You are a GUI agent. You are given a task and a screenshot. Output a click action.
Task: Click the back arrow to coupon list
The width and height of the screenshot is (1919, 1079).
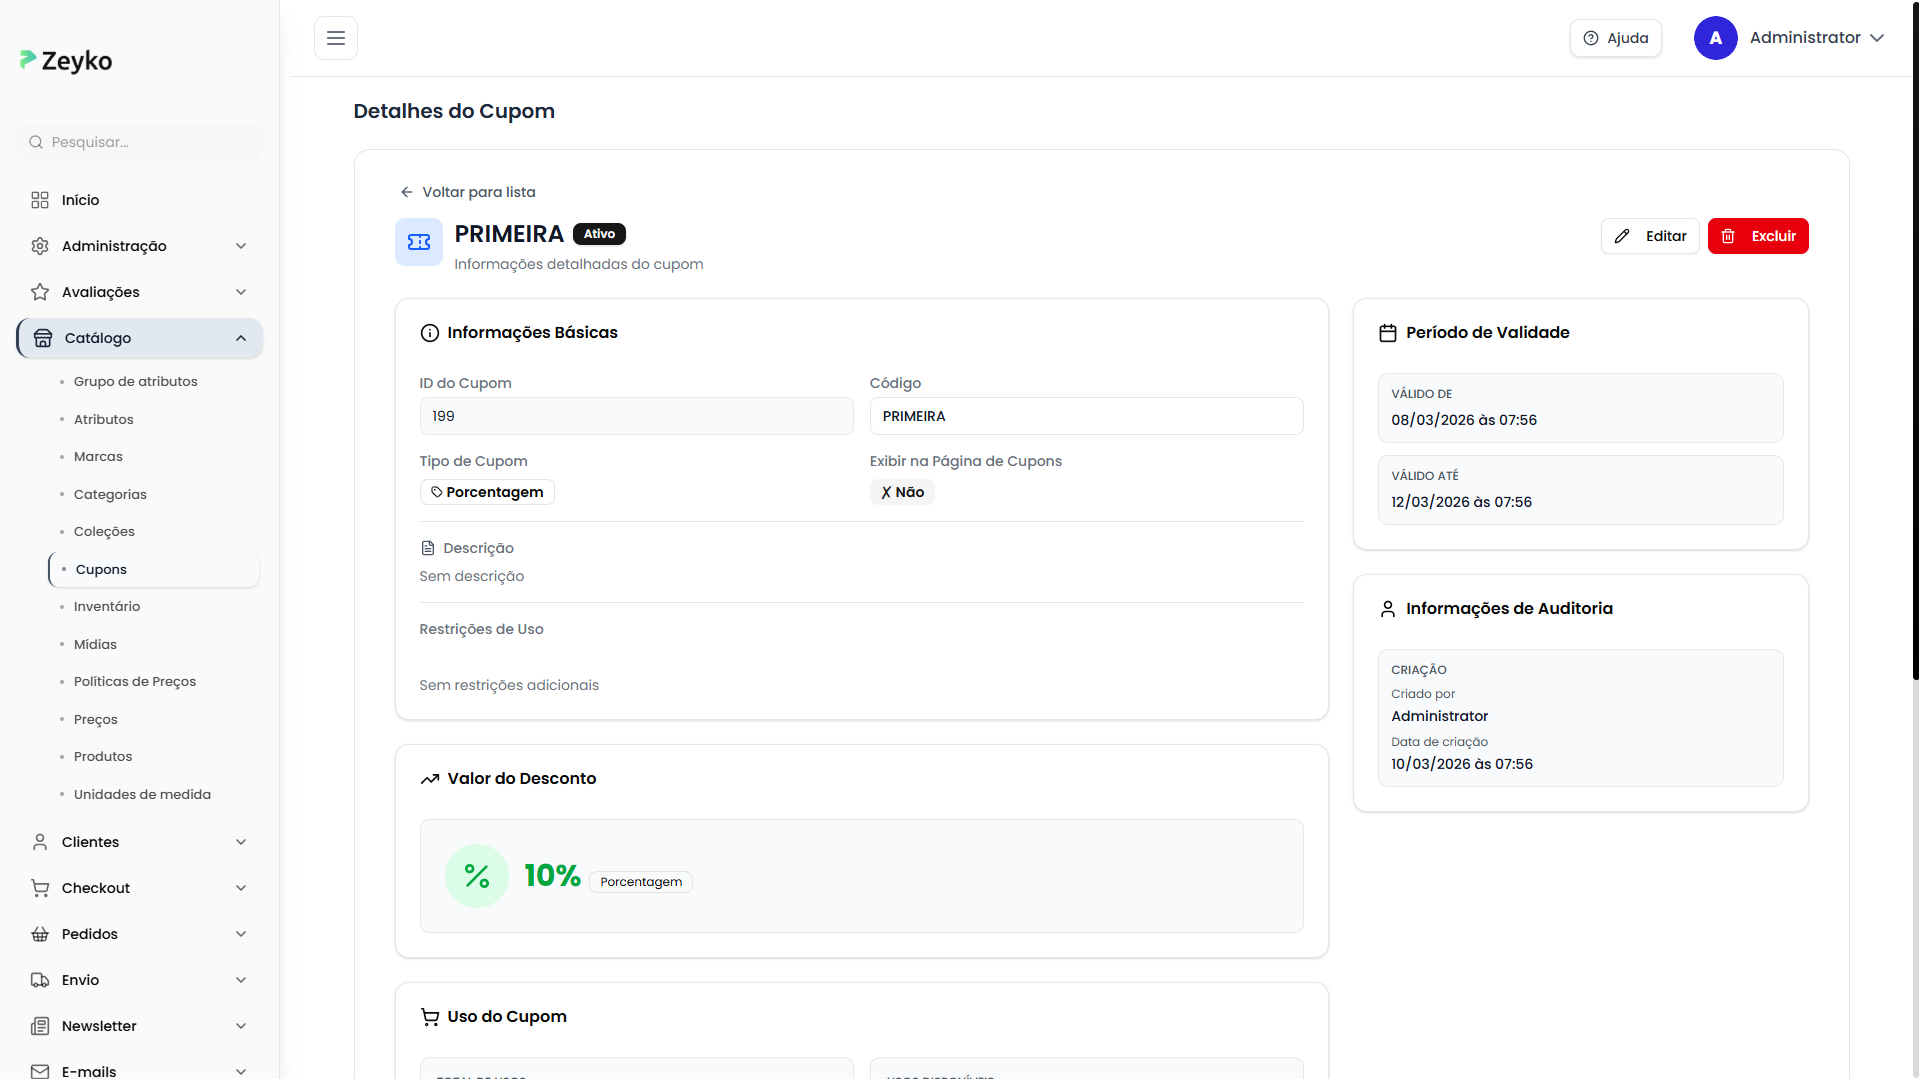pyautogui.click(x=407, y=192)
